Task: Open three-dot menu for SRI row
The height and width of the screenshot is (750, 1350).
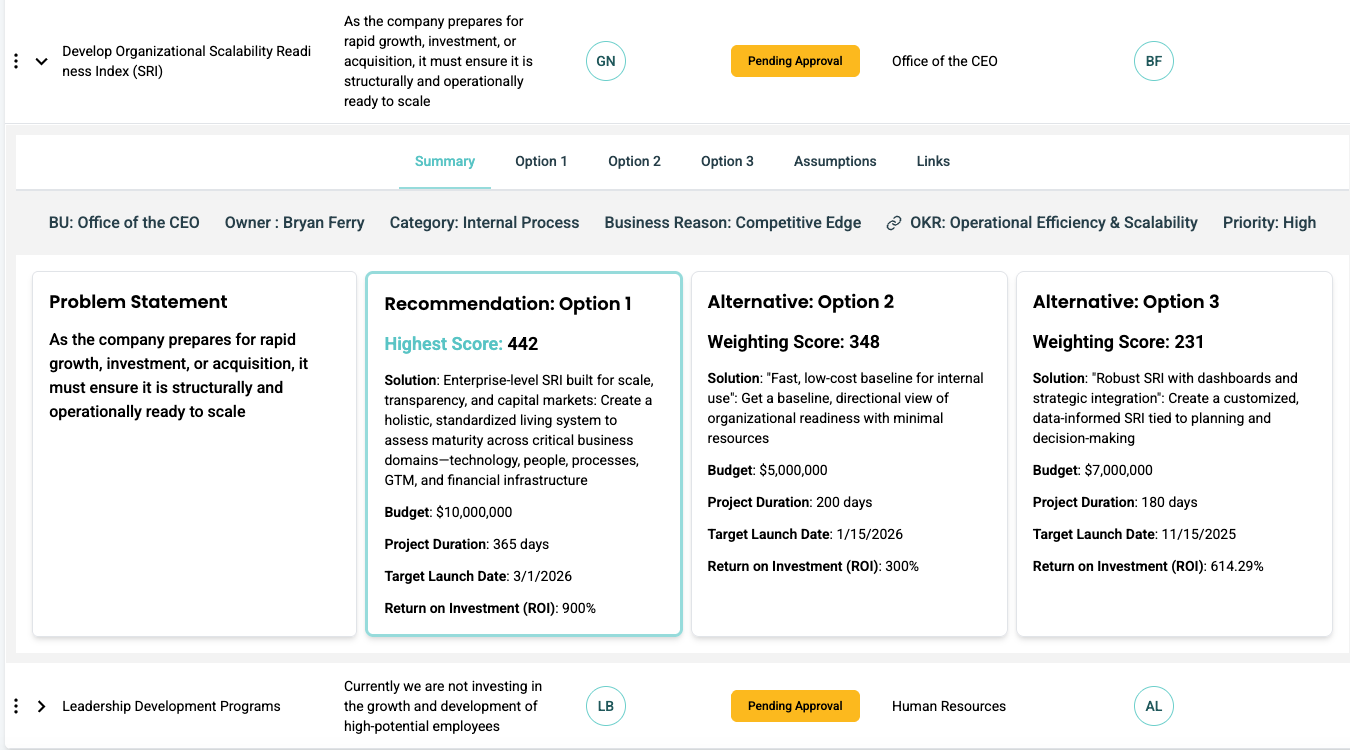Action: pyautogui.click(x=16, y=61)
